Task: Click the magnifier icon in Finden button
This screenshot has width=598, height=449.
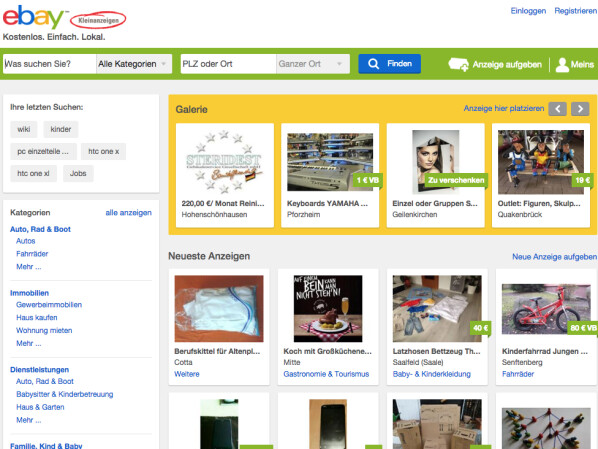Action: [373, 64]
